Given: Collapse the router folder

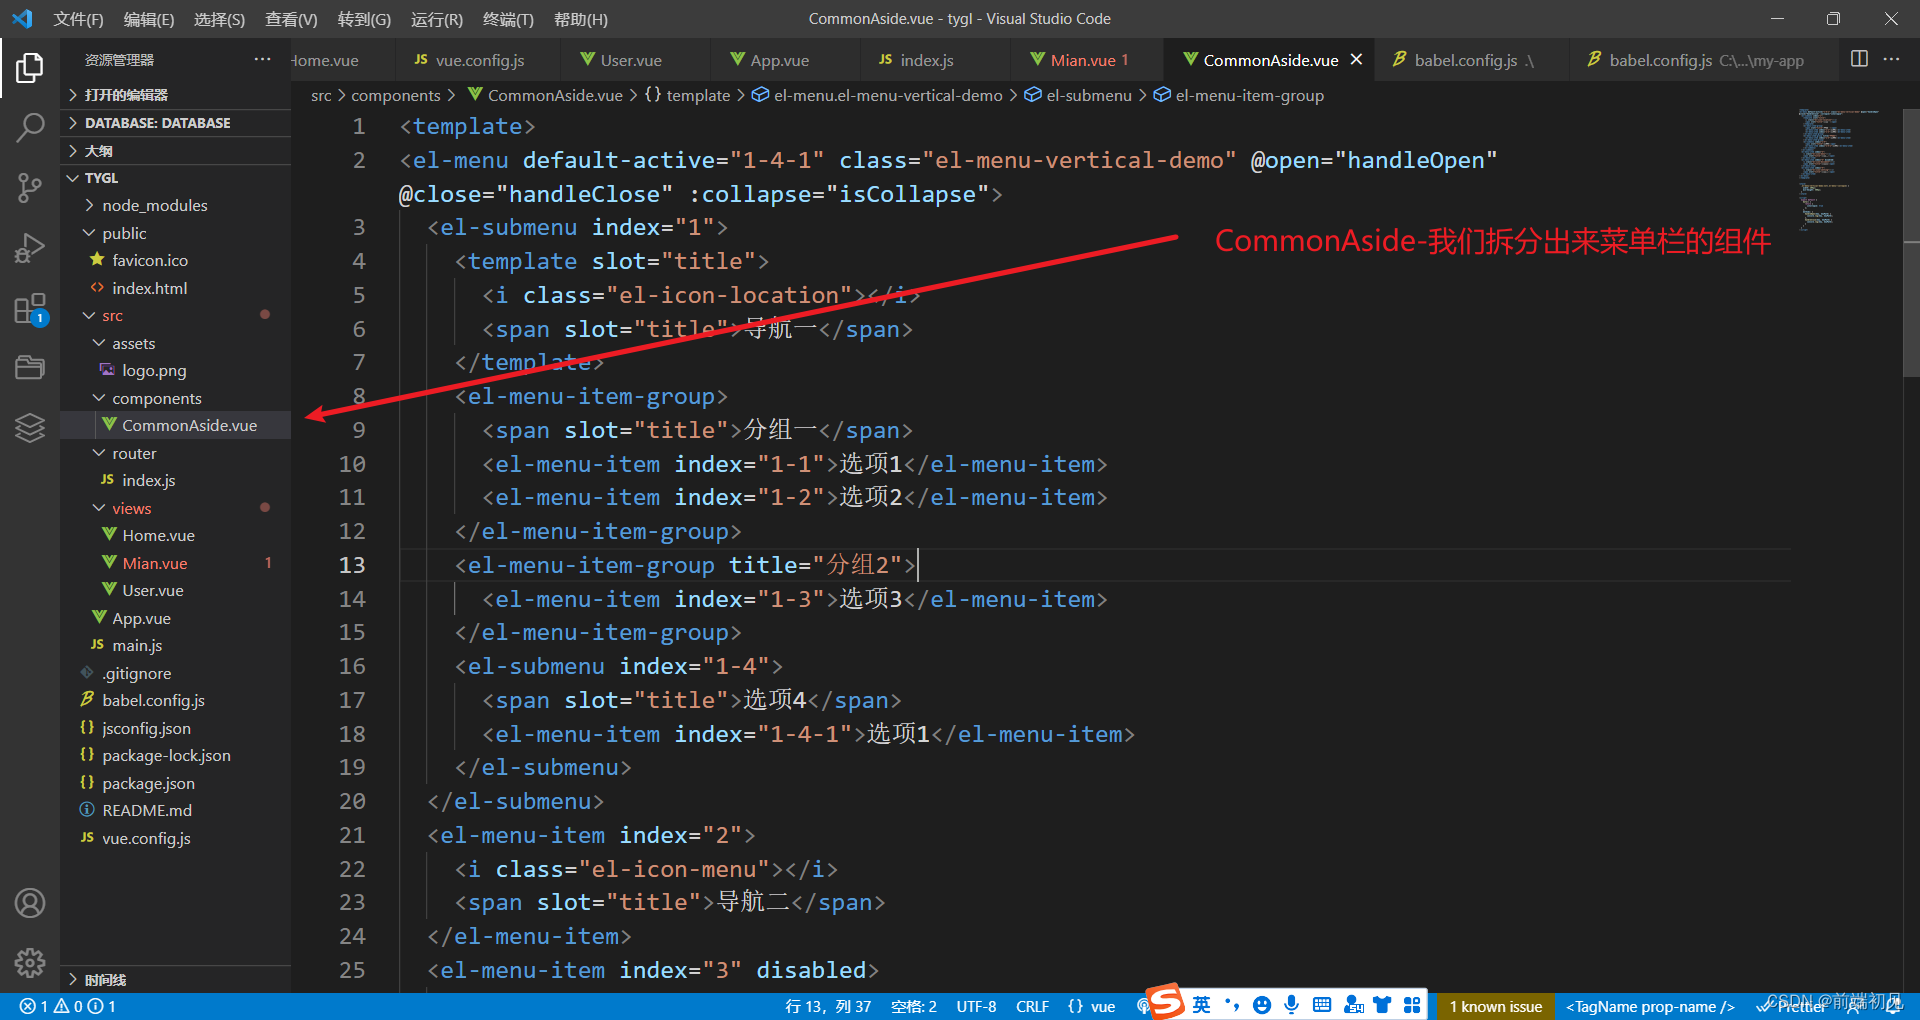Looking at the screenshot, I should click(176, 453).
